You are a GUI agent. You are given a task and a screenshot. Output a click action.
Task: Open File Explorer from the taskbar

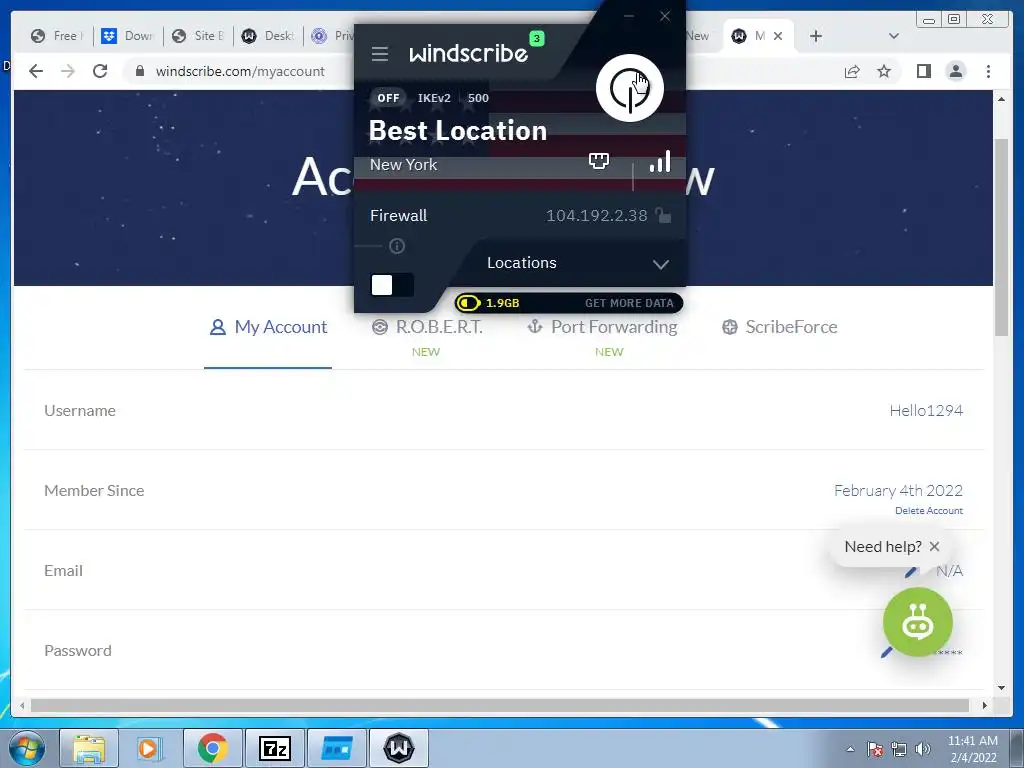[x=89, y=748]
